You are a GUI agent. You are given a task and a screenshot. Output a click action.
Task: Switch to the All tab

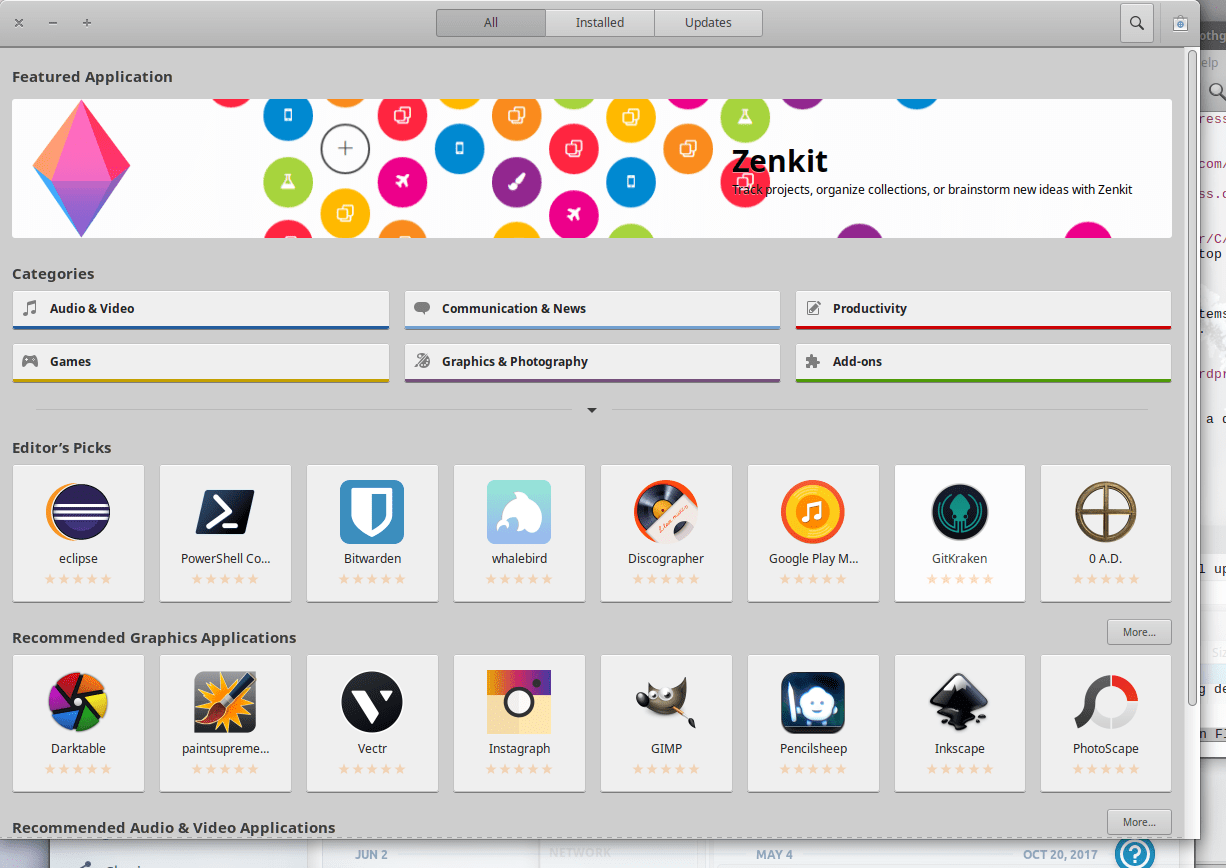coord(491,23)
